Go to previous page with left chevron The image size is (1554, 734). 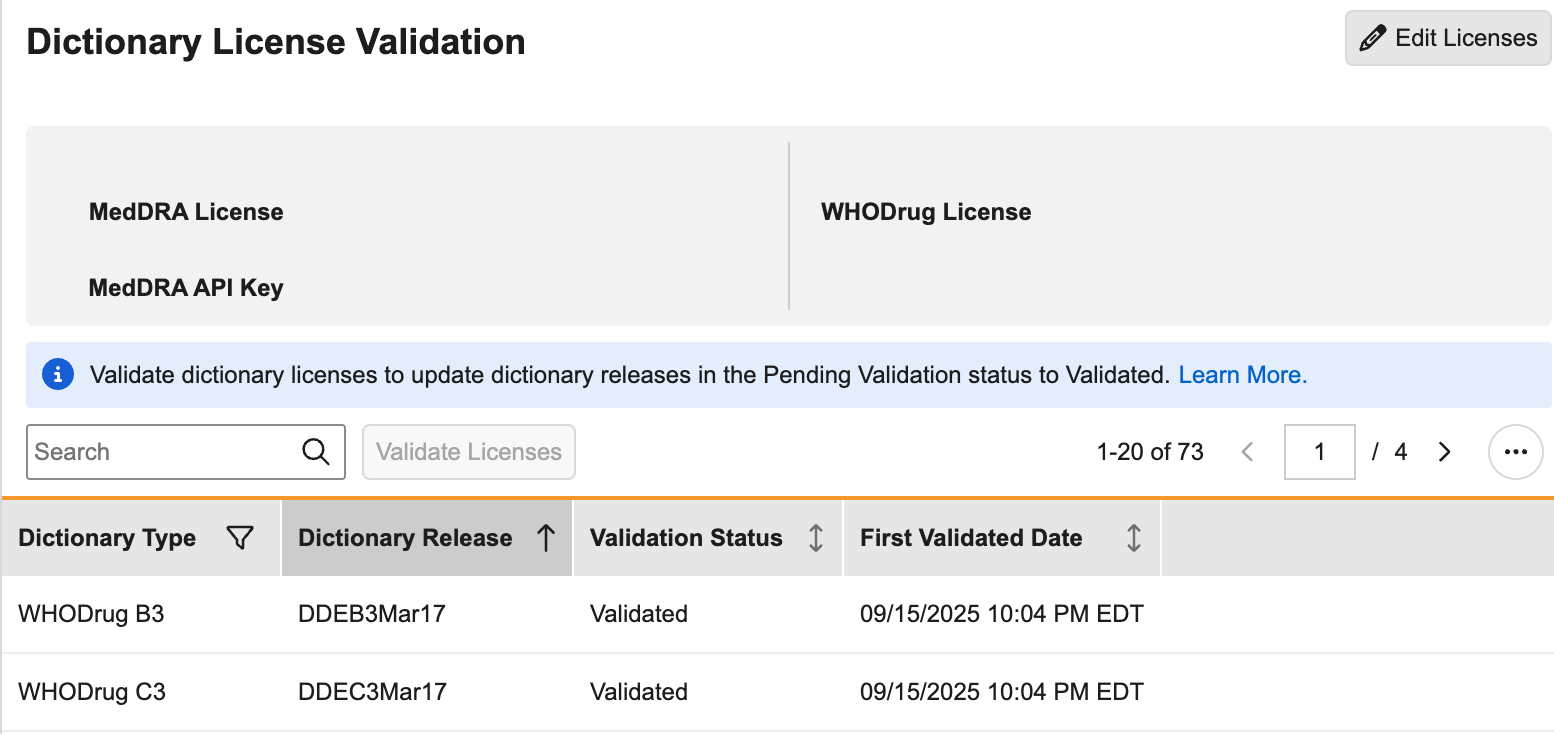pos(1247,452)
